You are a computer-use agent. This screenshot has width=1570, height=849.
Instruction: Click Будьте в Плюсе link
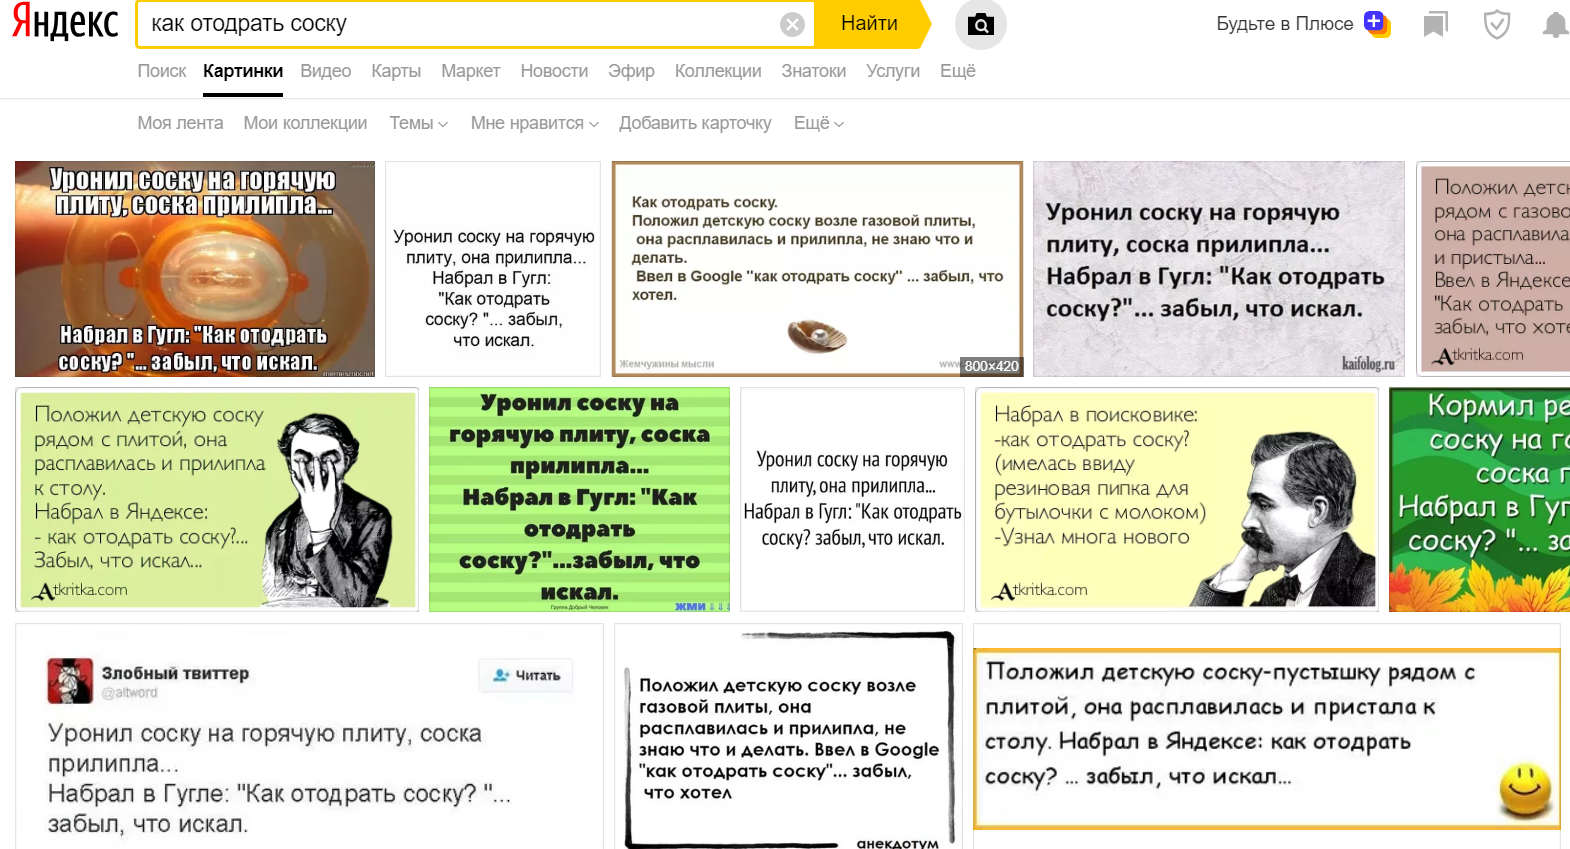click(1284, 24)
